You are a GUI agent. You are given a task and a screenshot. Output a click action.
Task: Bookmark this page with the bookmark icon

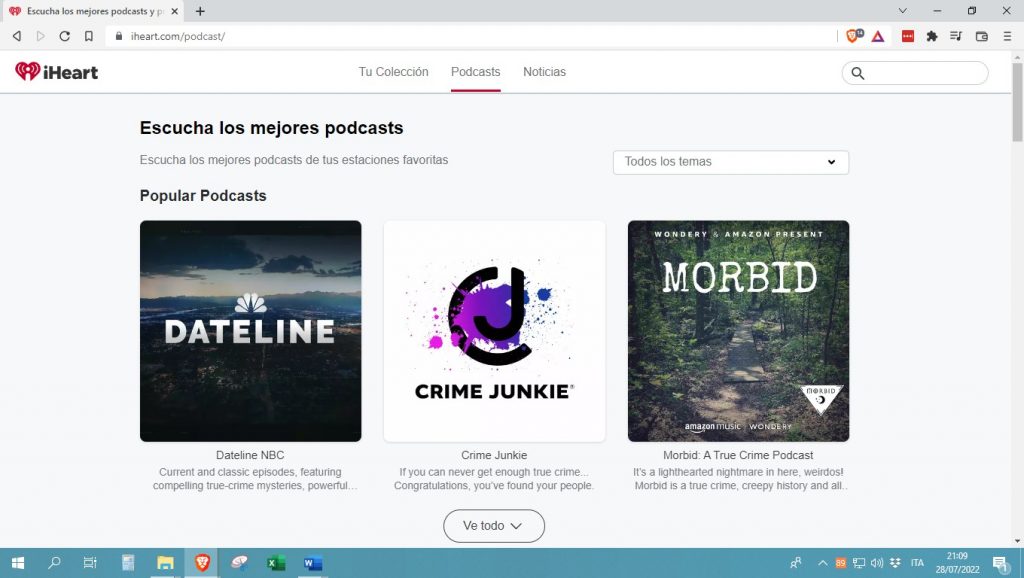click(89, 36)
